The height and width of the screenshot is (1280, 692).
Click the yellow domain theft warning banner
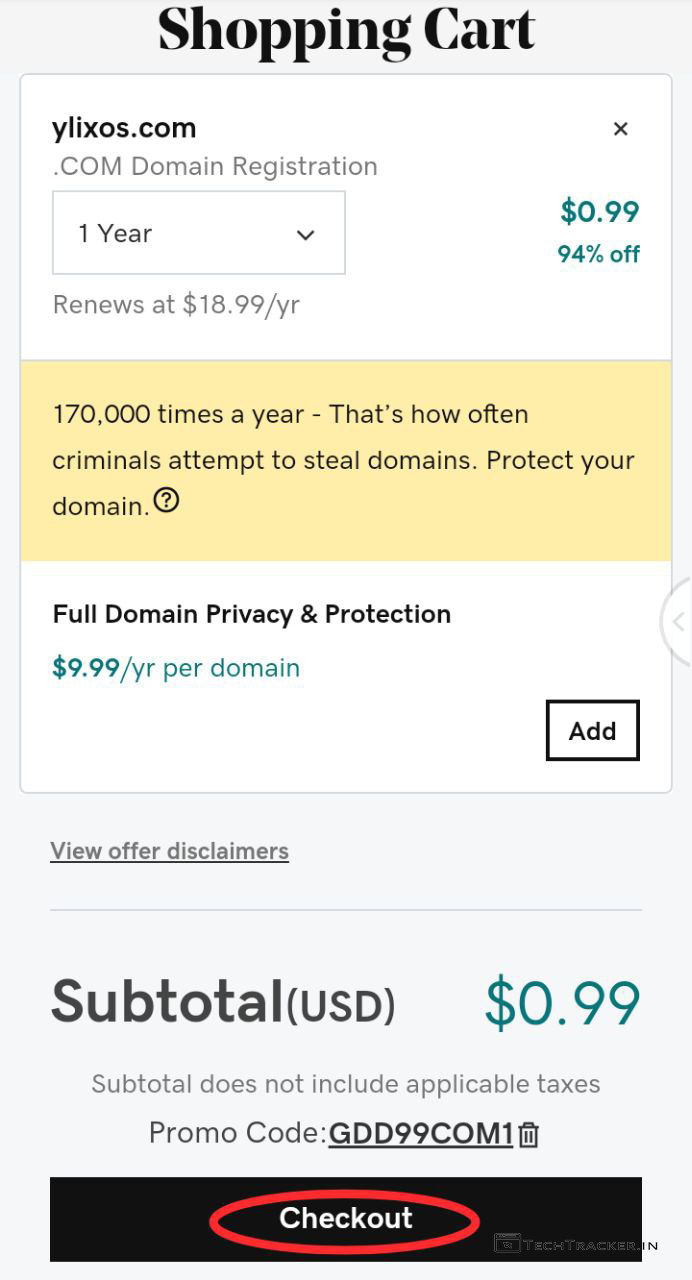coord(345,460)
